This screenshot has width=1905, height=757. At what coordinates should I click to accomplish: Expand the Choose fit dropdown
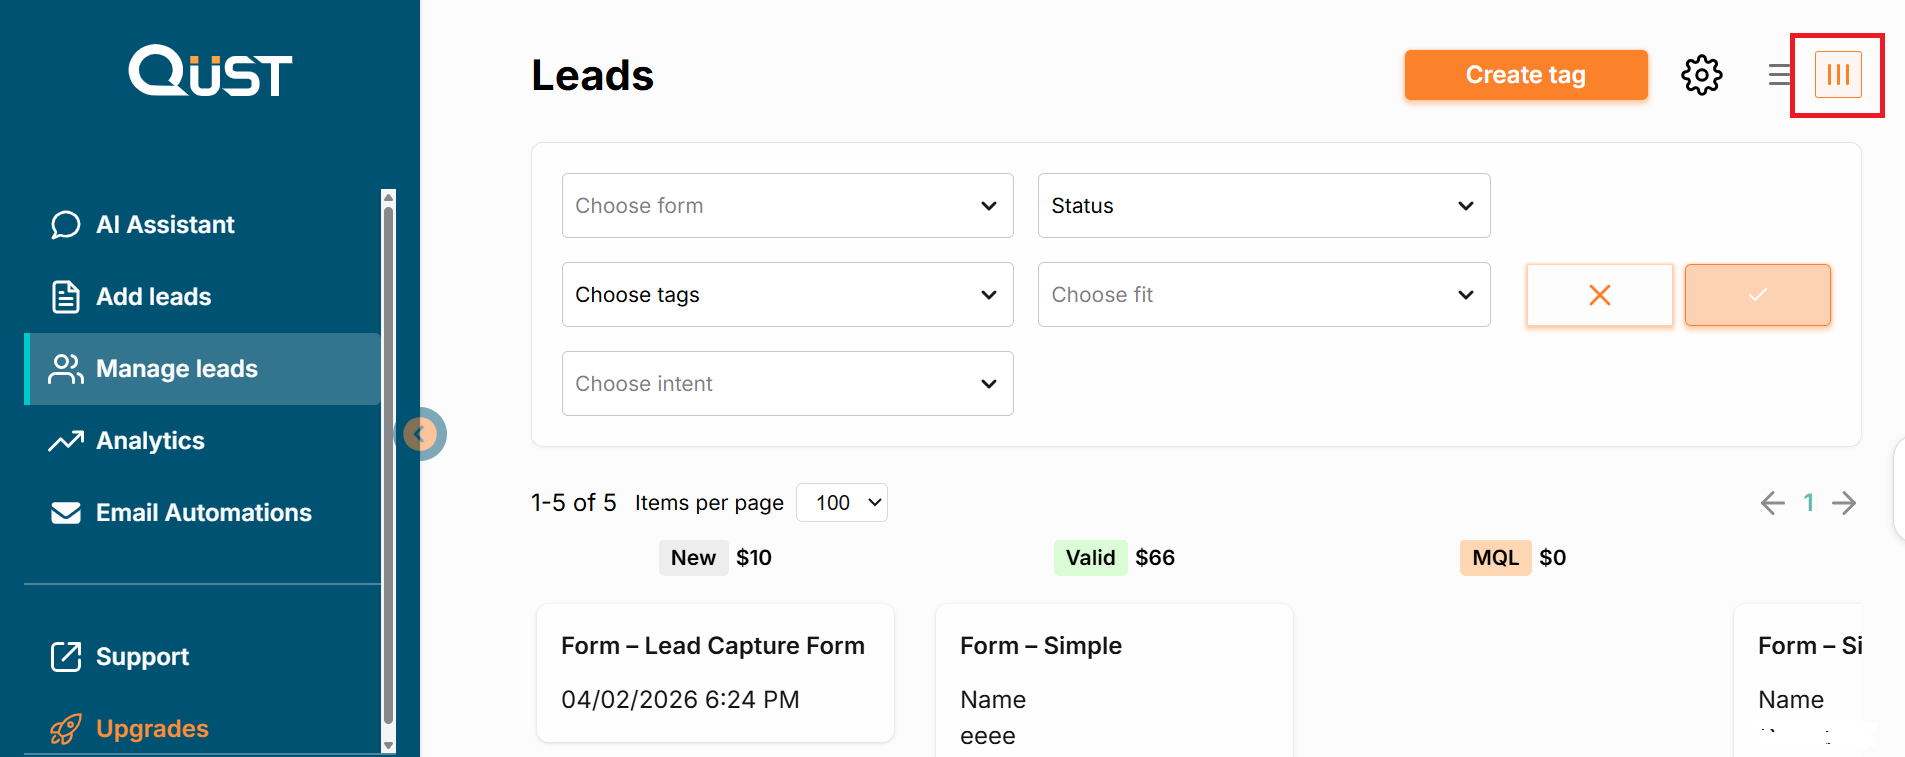(x=1263, y=295)
